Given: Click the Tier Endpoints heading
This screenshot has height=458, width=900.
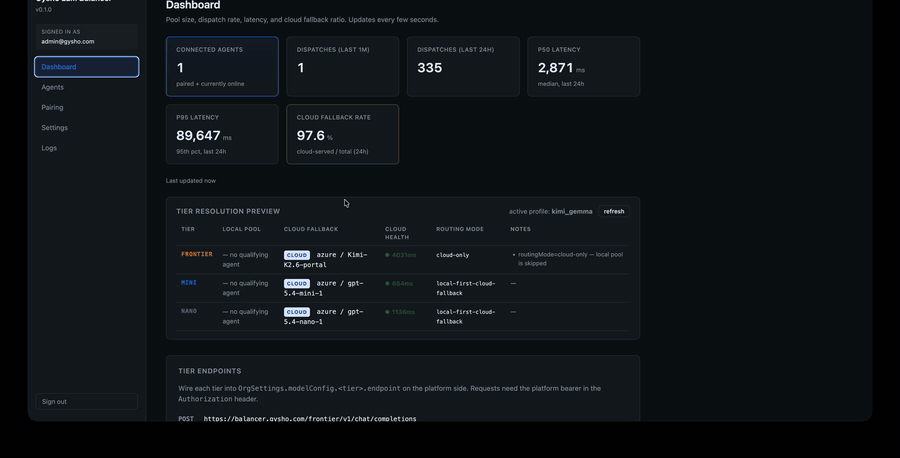Looking at the screenshot, I should [210, 371].
